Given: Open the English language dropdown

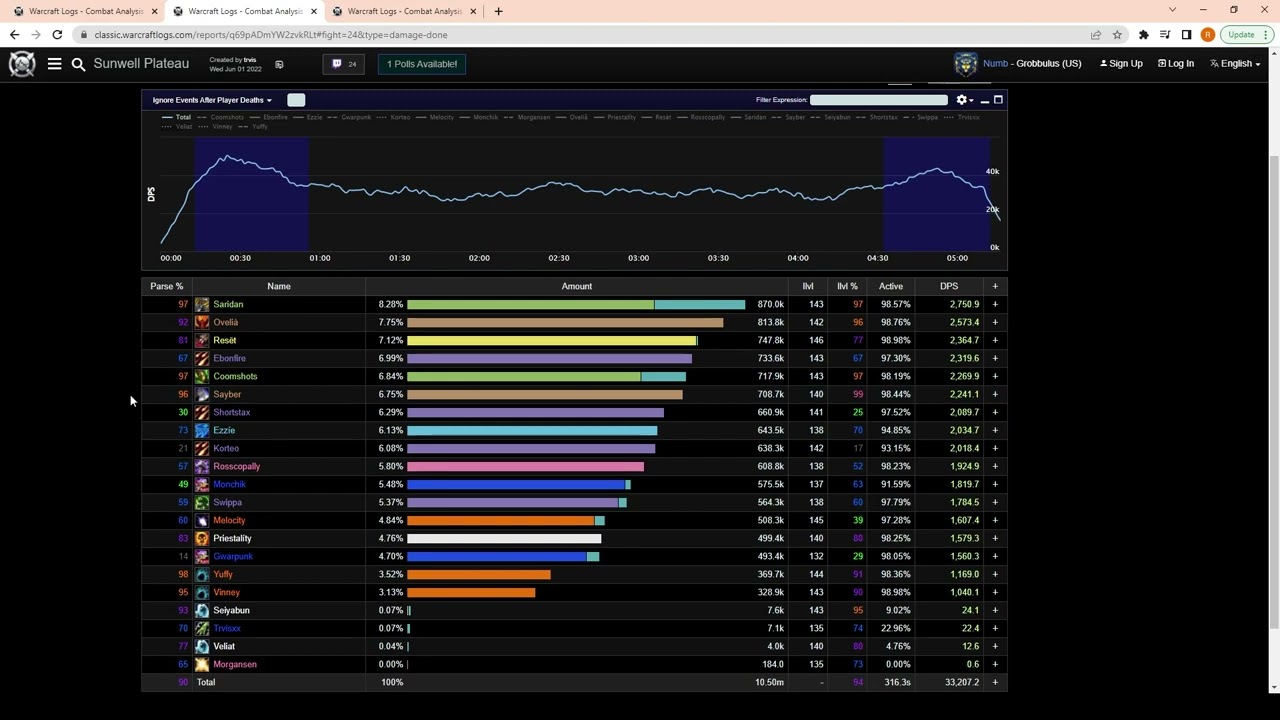Looking at the screenshot, I should [x=1235, y=64].
